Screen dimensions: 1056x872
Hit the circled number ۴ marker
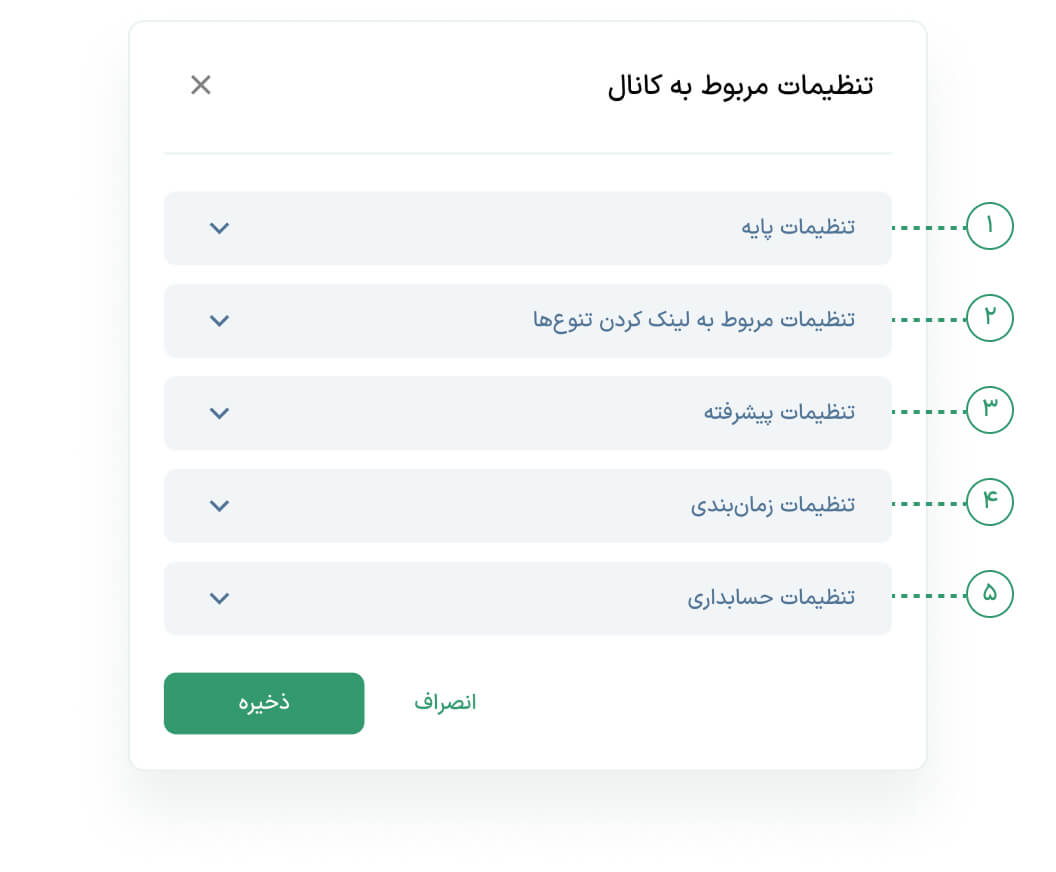pos(990,503)
